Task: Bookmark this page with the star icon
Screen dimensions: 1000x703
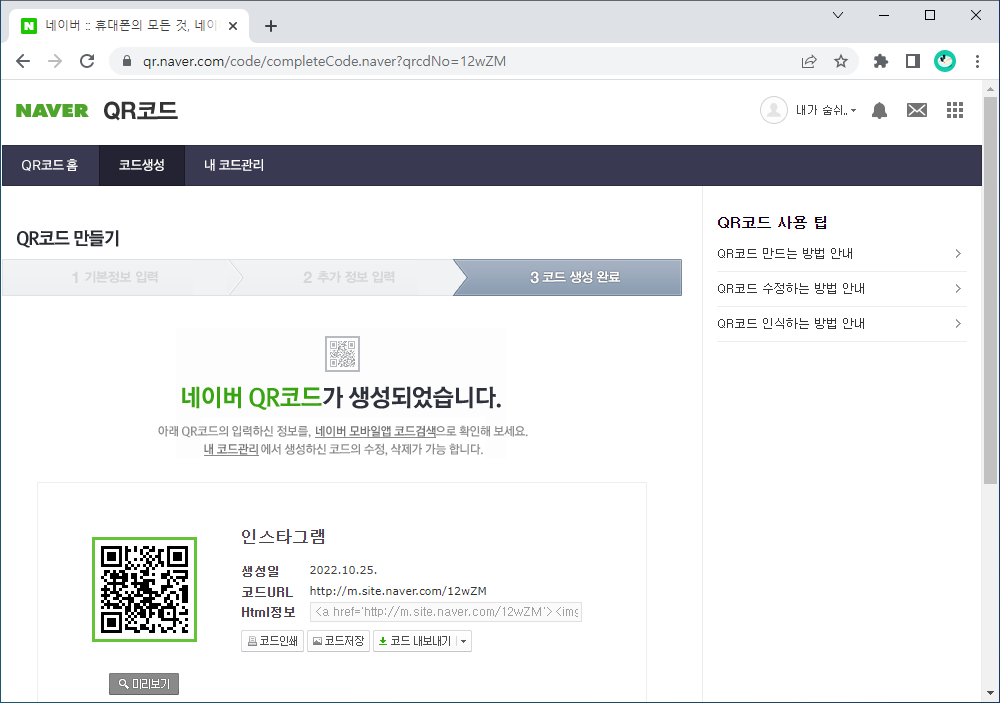Action: tap(841, 61)
